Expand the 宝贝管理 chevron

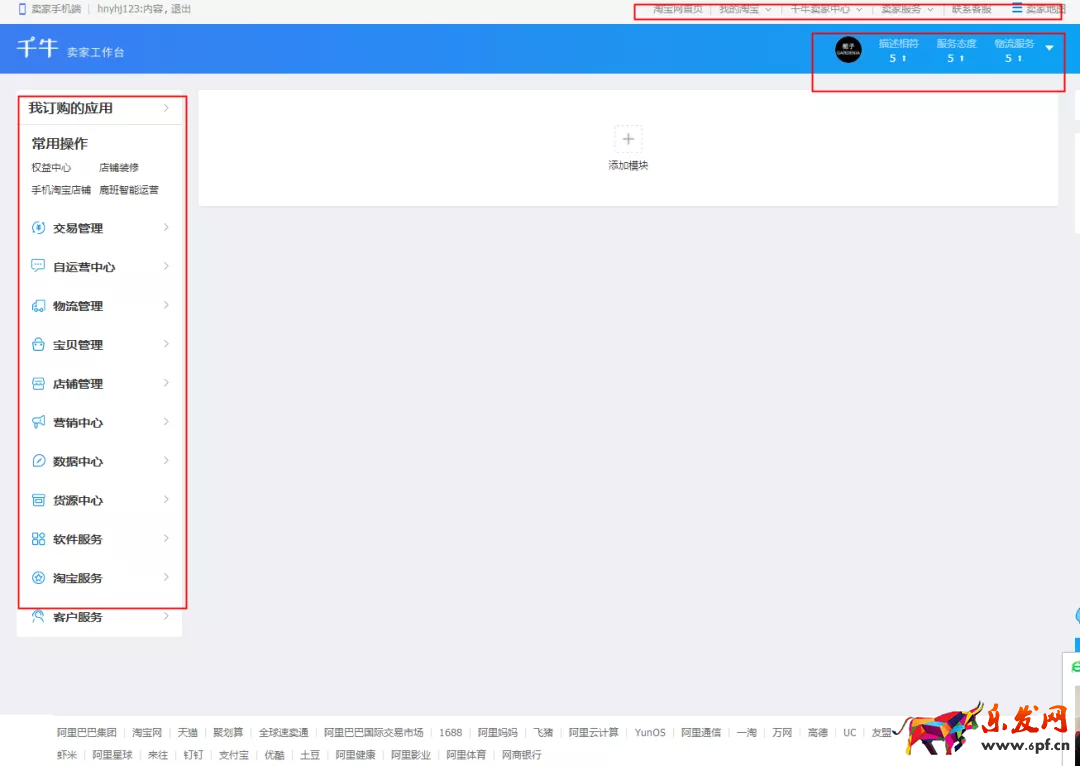point(166,344)
